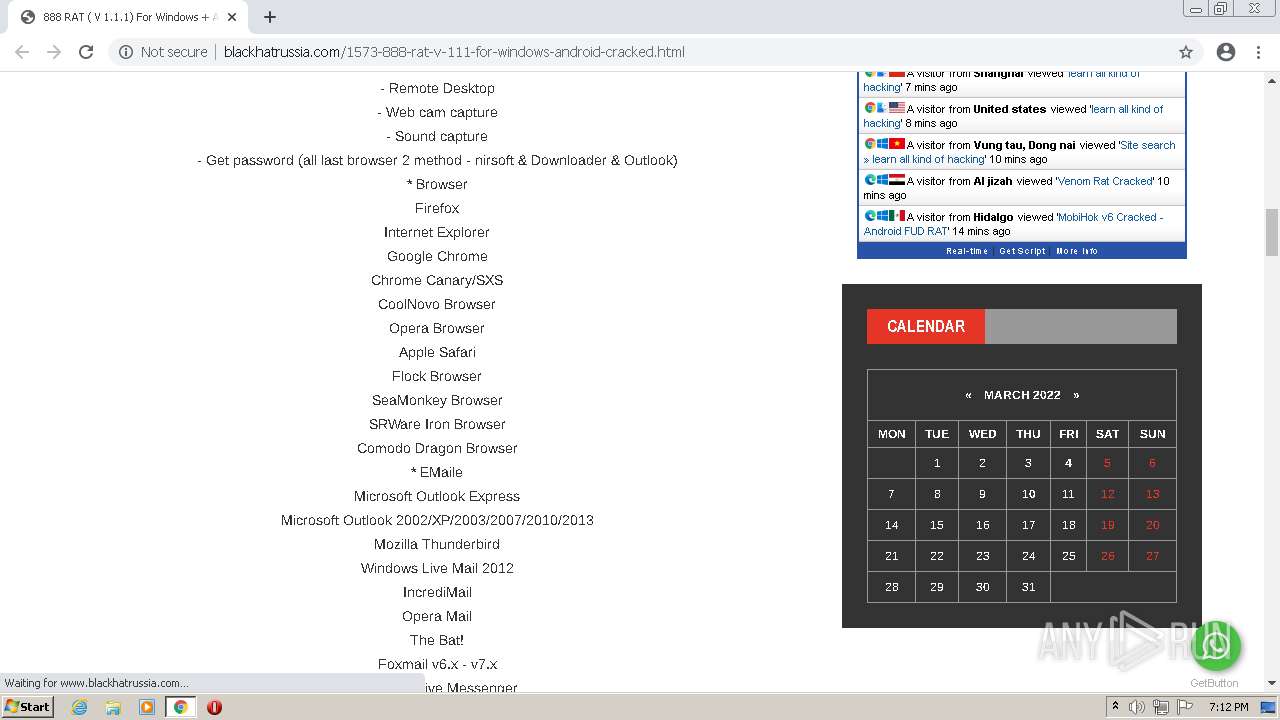The height and width of the screenshot is (720, 1280).
Task: Click the 'Google Chrome' list line
Action: 437,256
